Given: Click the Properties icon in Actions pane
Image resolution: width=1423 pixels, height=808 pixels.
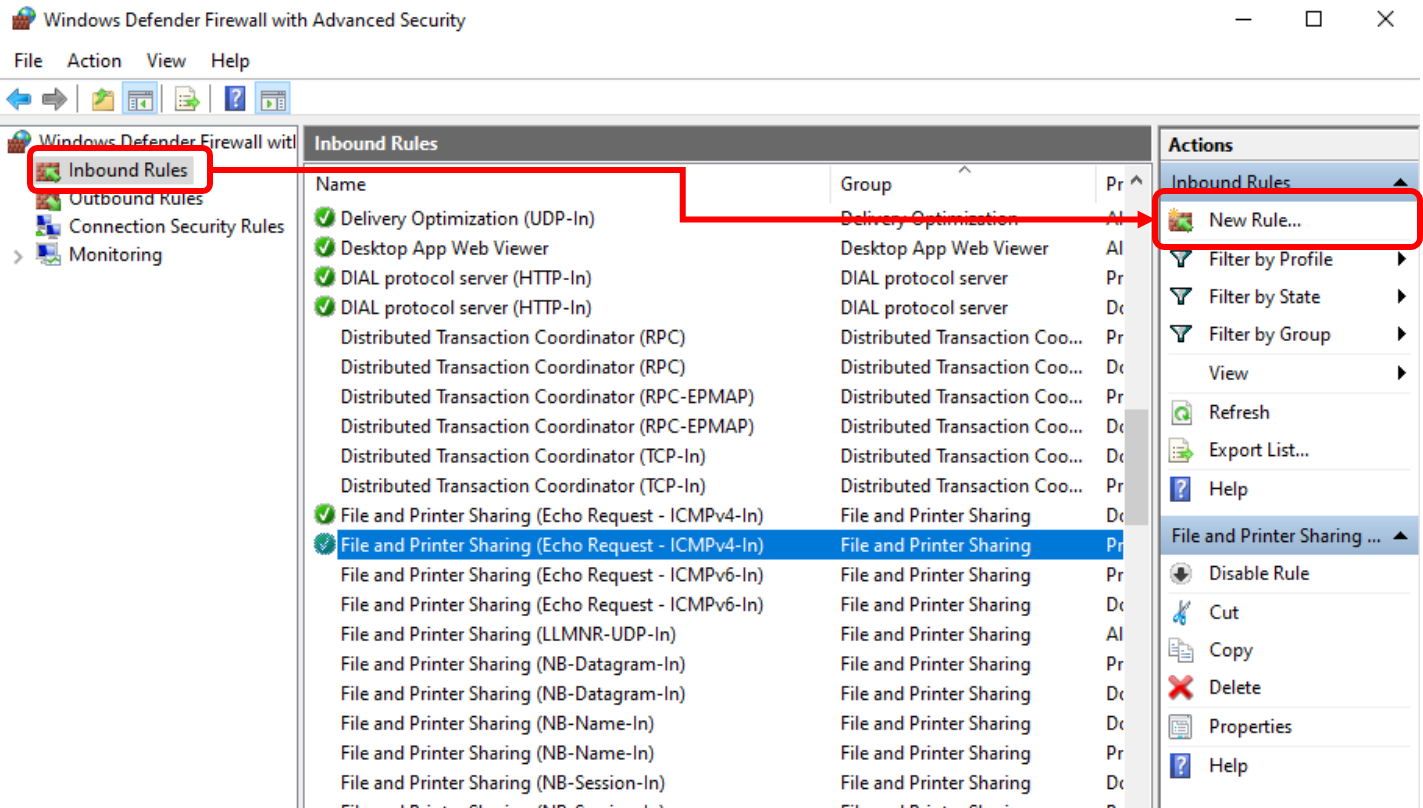Looking at the screenshot, I should click(x=1181, y=727).
